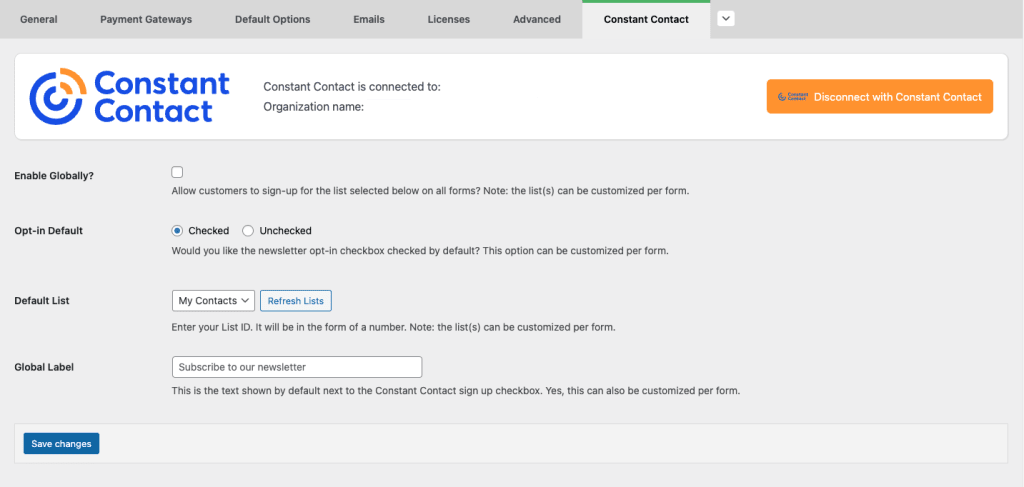Click the Save changes button

tap(61, 443)
